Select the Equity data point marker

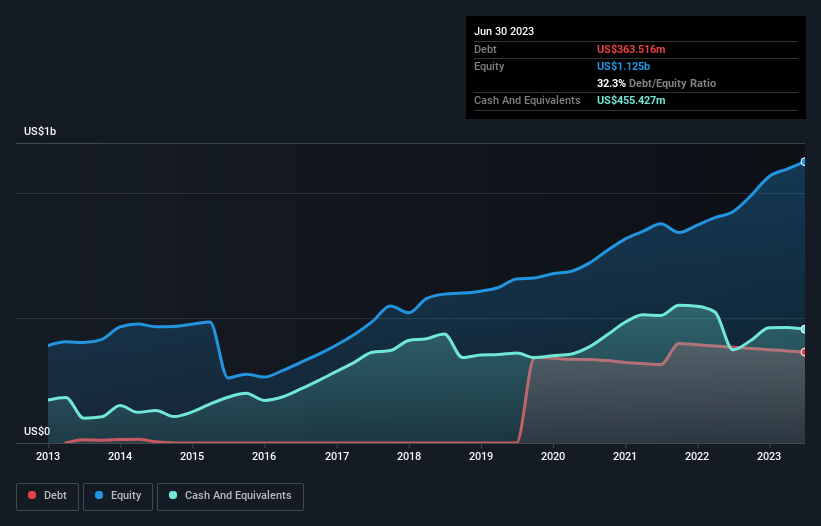point(804,162)
